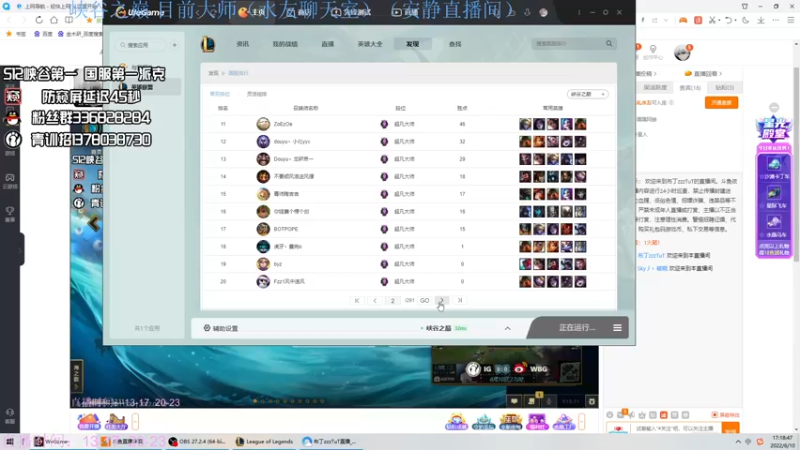Open the 英雄大全 tab

pyautogui.click(x=370, y=44)
